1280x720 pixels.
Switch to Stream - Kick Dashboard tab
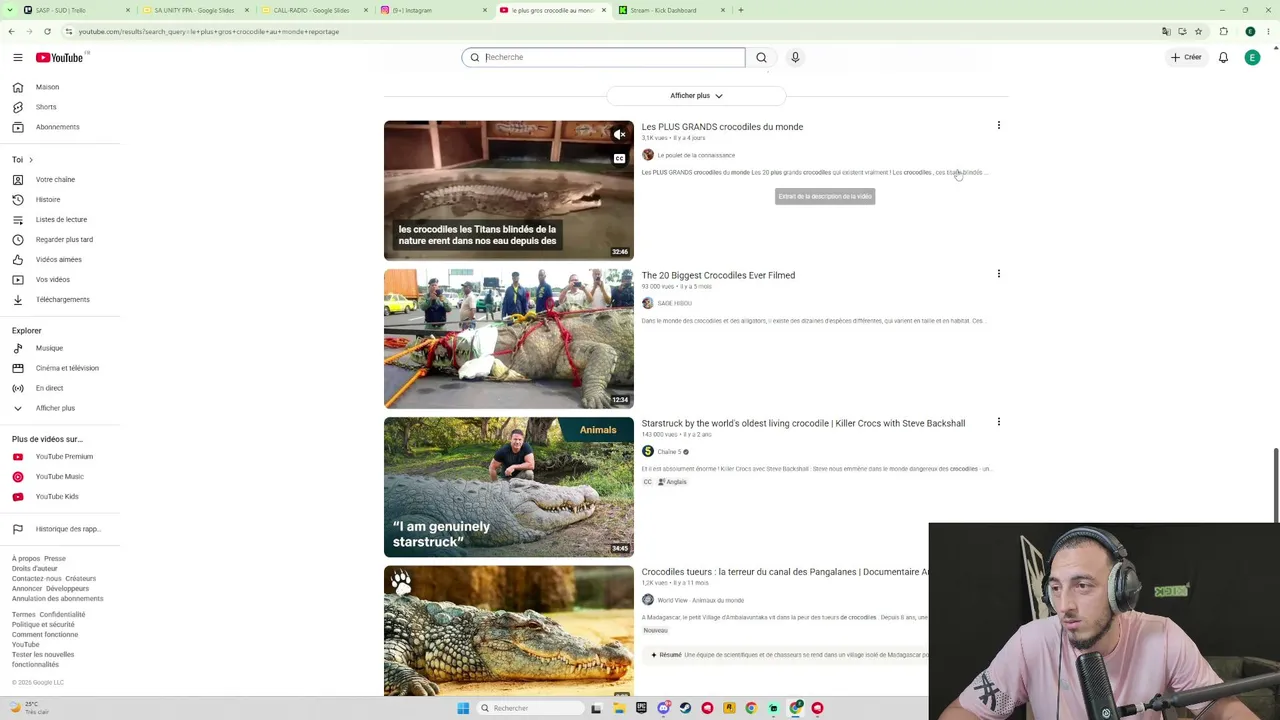671,10
